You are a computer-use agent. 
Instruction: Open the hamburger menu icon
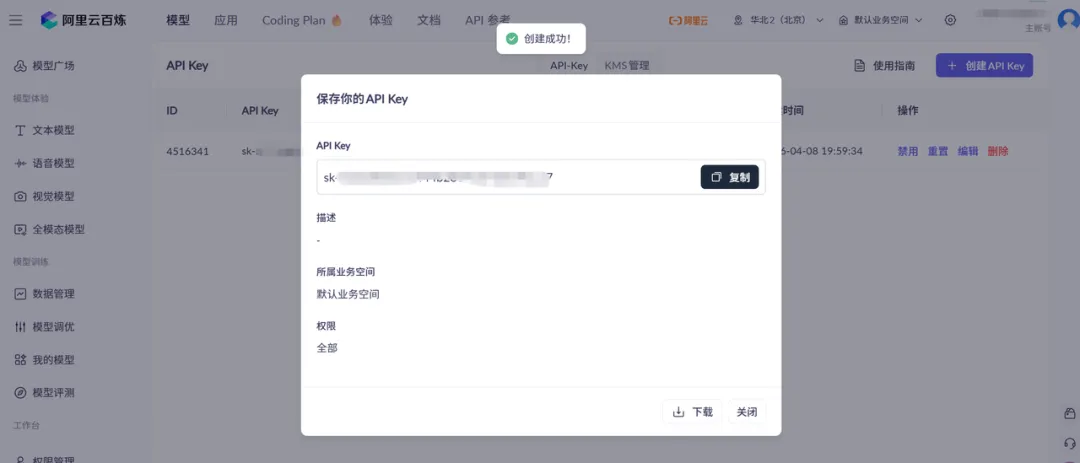pos(16,20)
